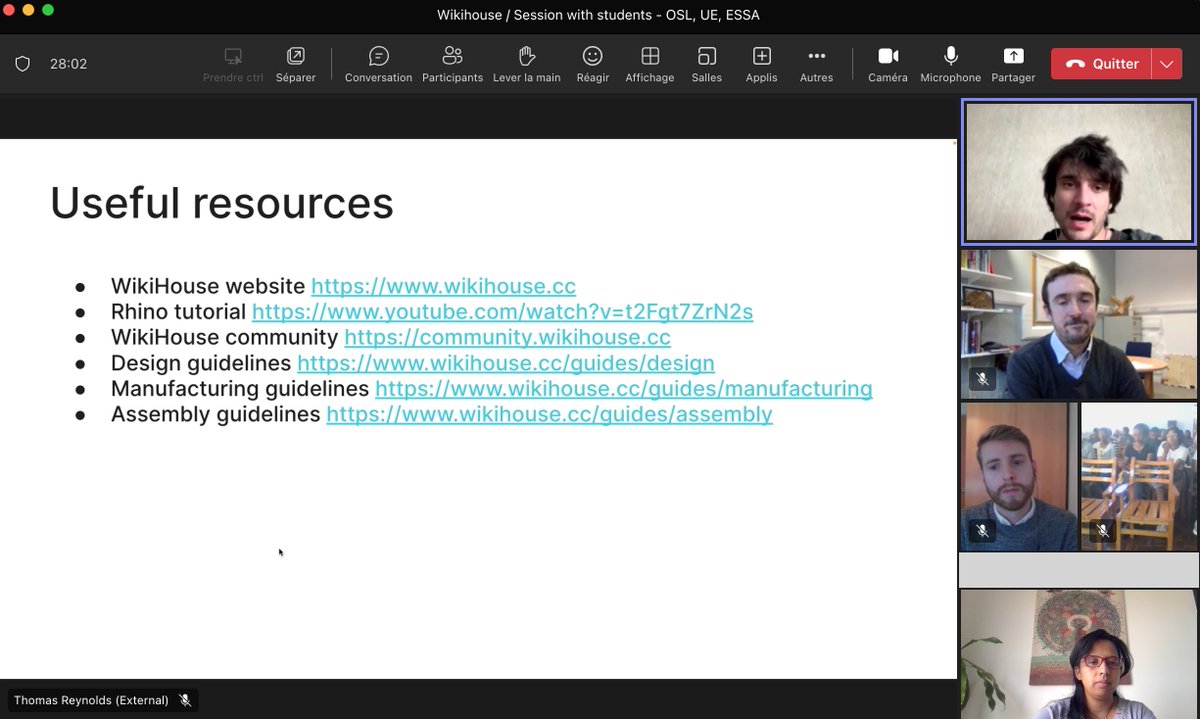Open the community.wikihouse.cc link
The width and height of the screenshot is (1200, 719).
[507, 338]
